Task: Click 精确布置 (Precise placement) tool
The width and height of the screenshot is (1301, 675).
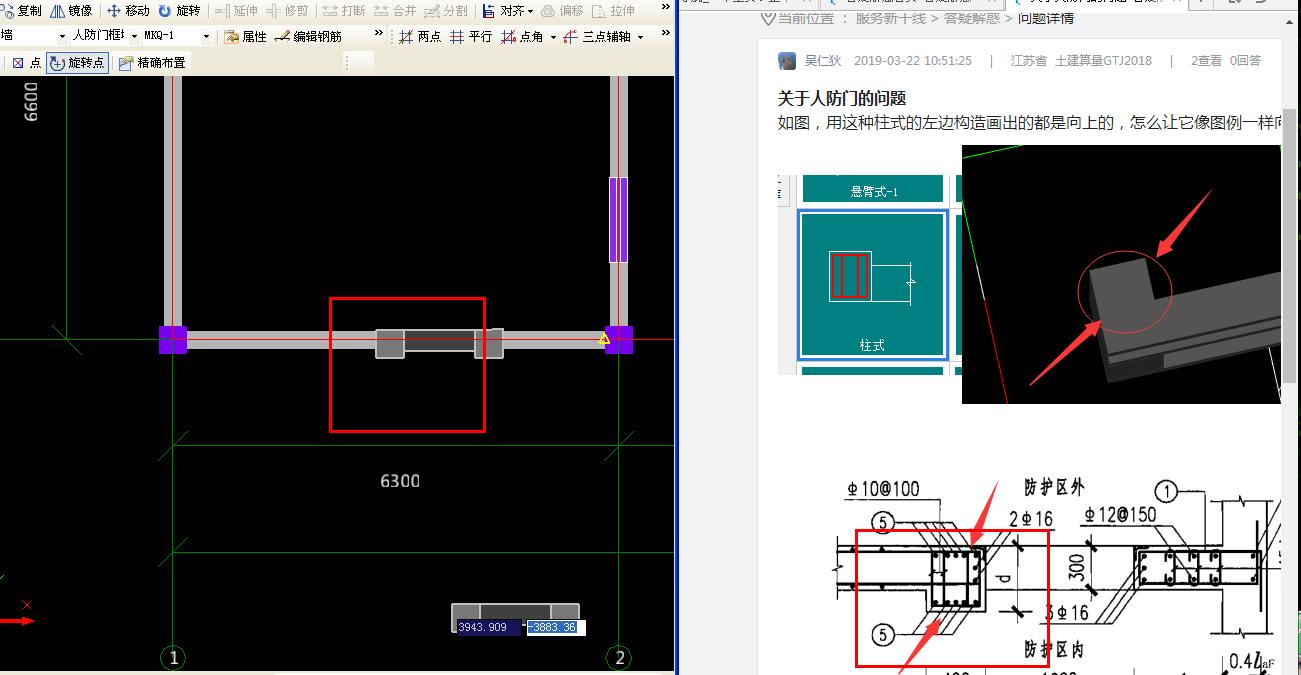Action: click(x=152, y=62)
